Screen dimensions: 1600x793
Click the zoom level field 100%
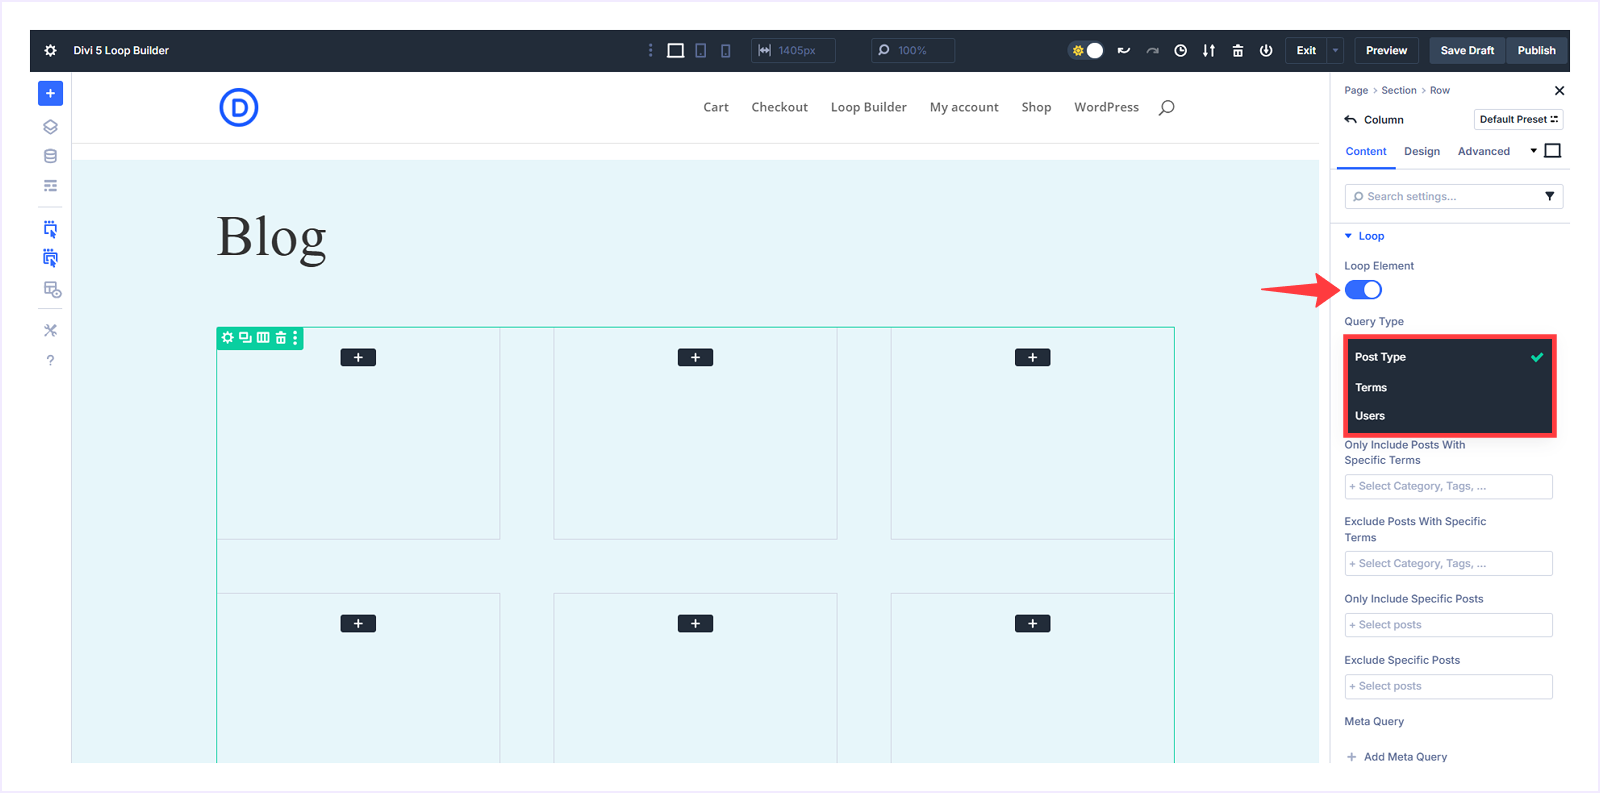[913, 50]
